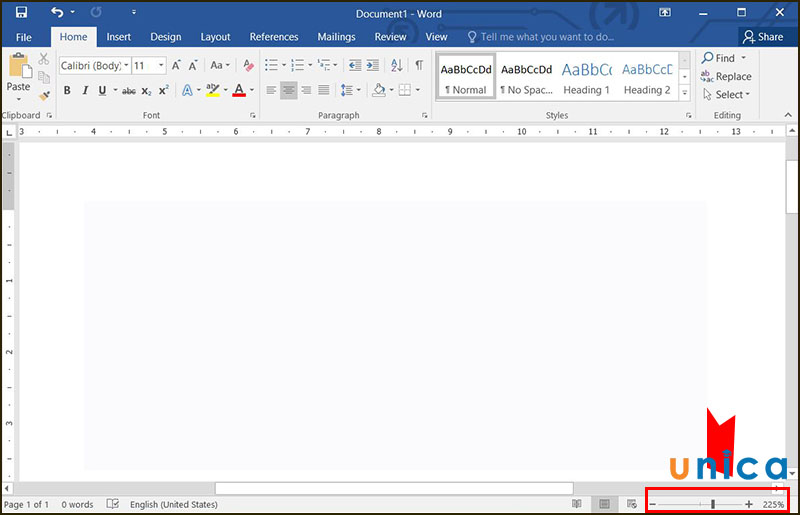This screenshot has width=800, height=515.
Task: Click the Paste clipboard icon
Action: point(19,66)
